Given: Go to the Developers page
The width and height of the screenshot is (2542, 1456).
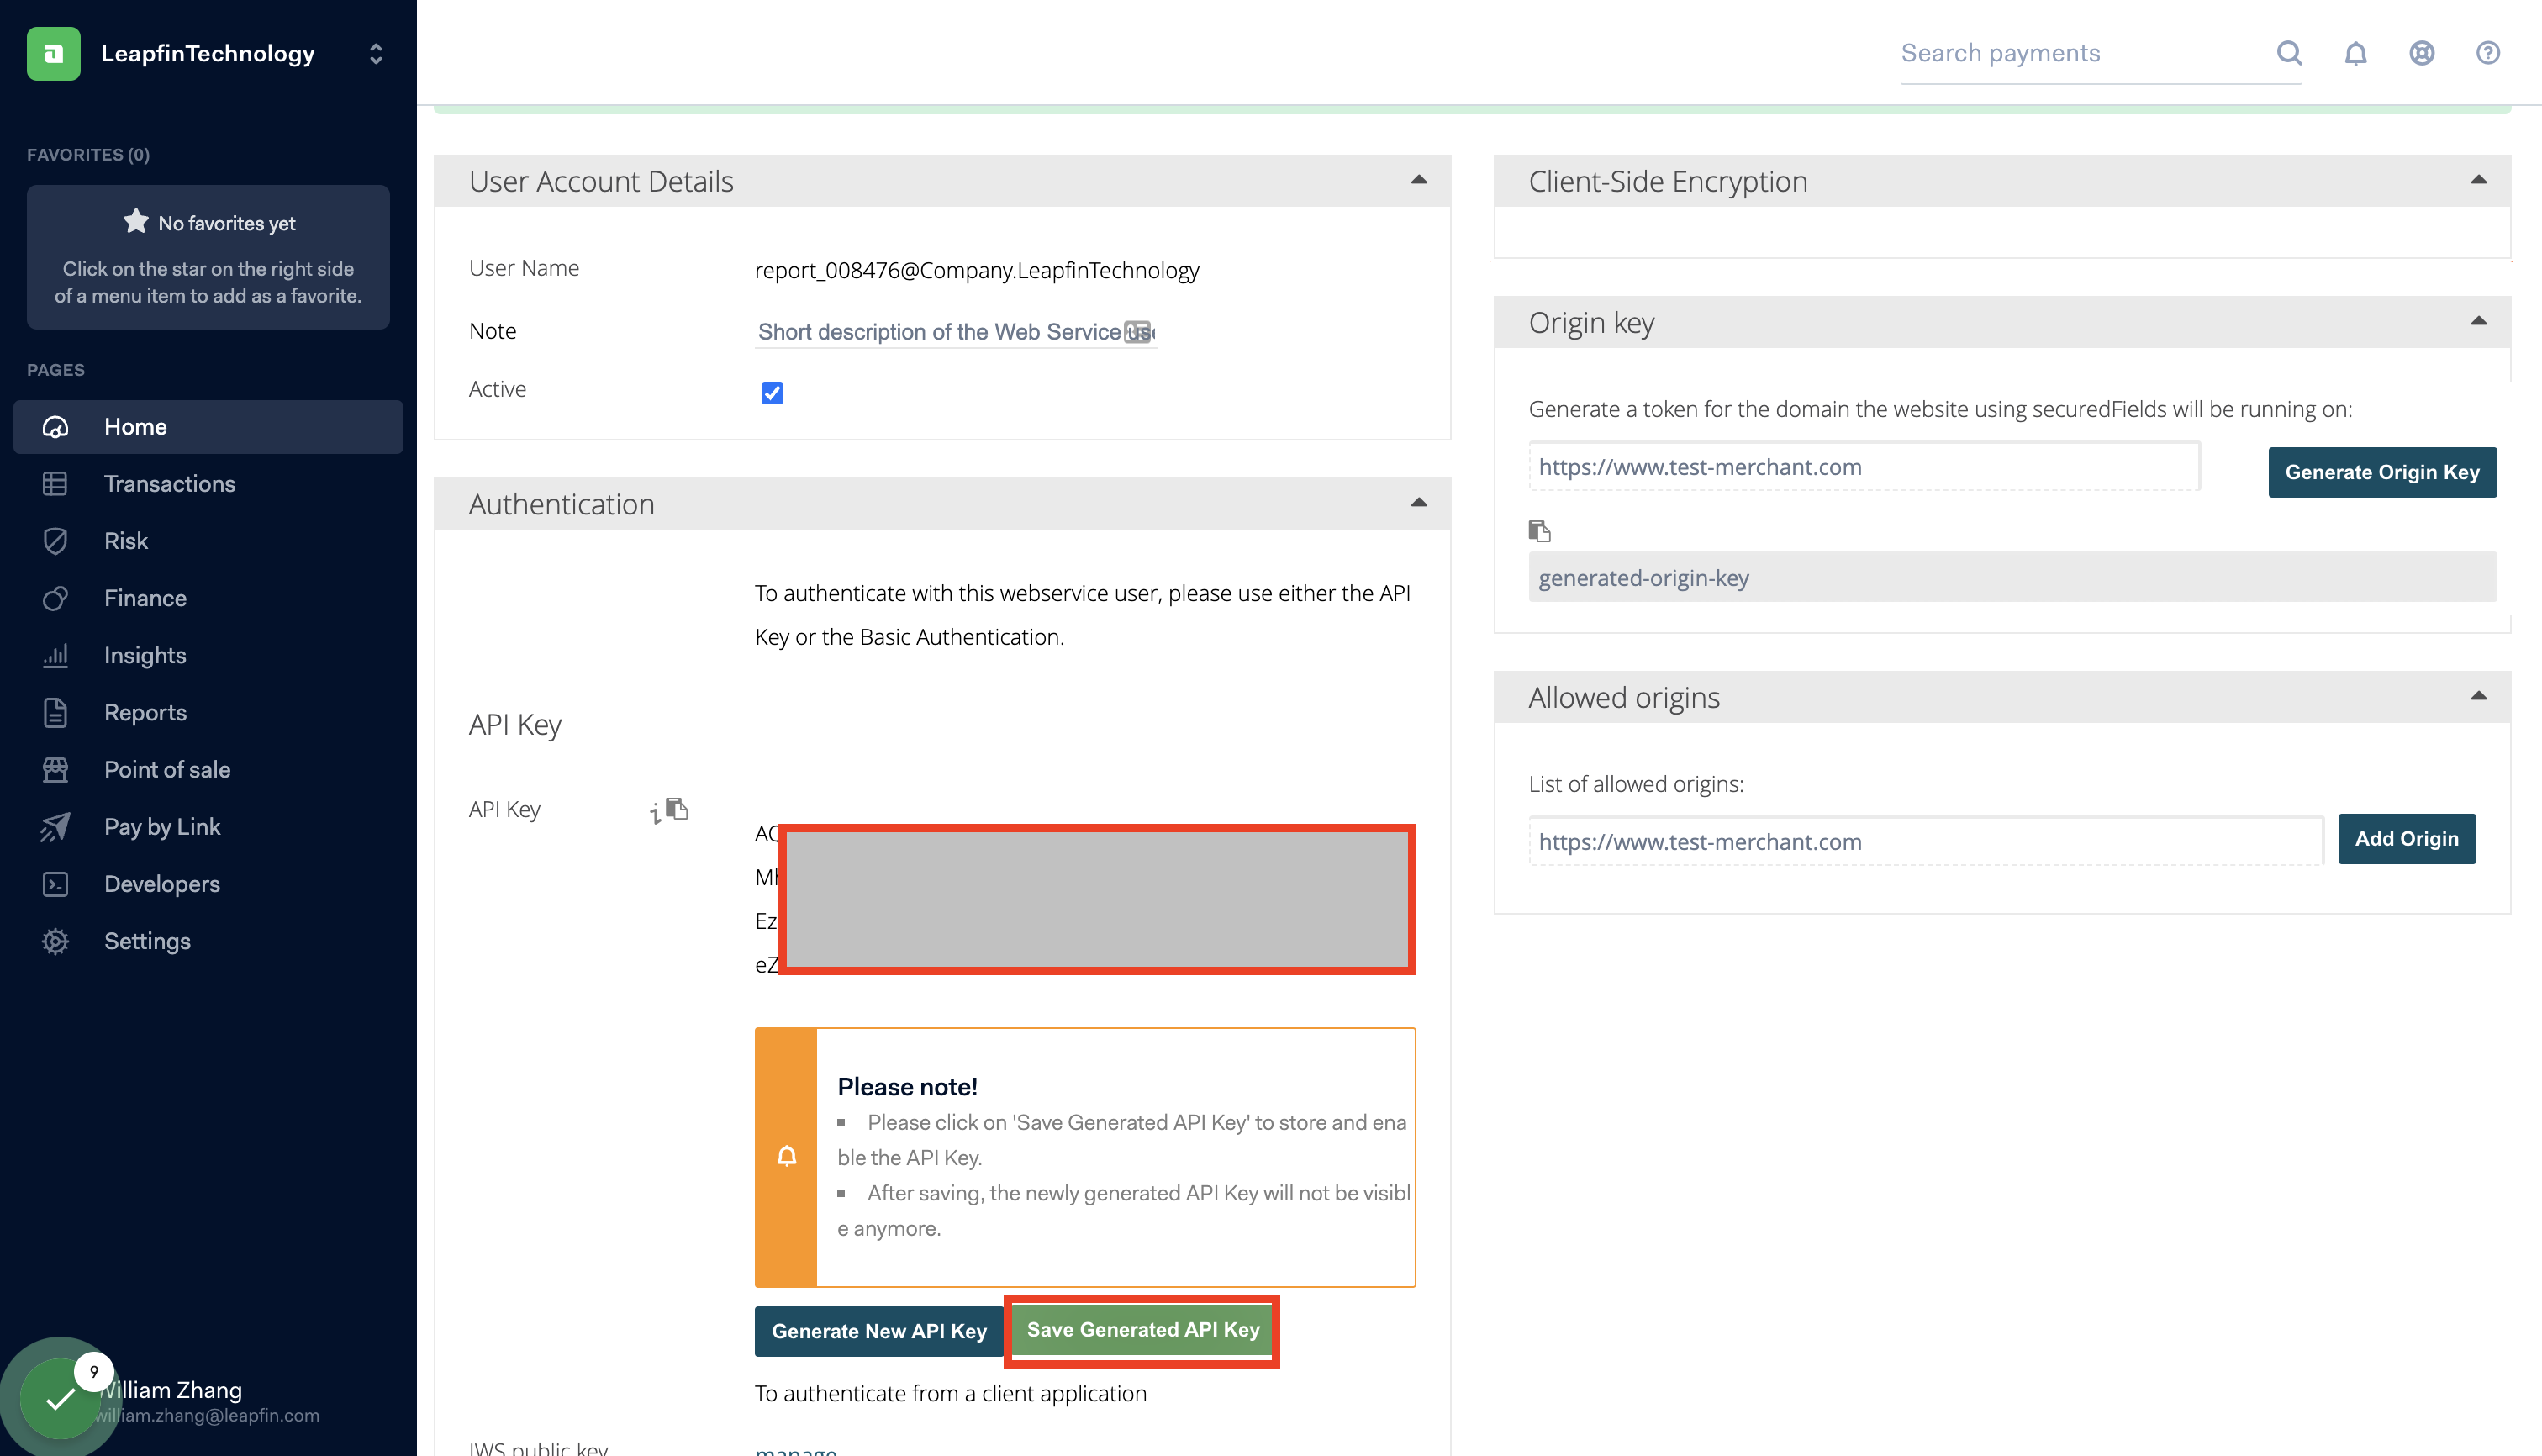Looking at the screenshot, I should (161, 884).
